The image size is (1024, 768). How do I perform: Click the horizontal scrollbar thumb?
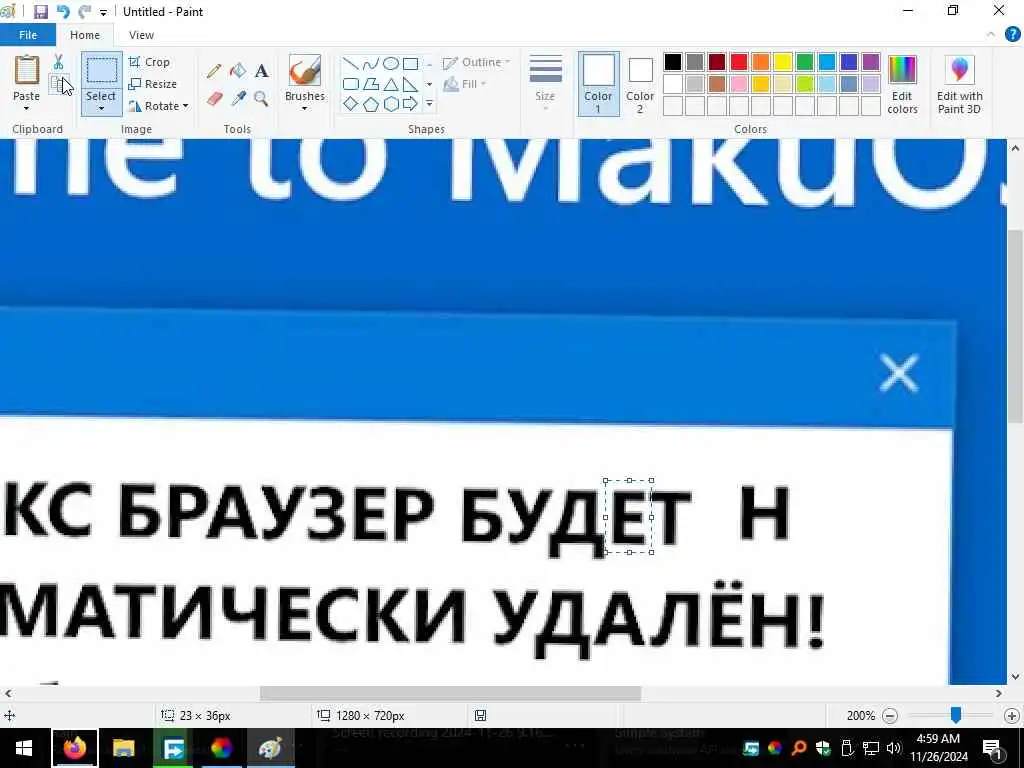point(450,693)
